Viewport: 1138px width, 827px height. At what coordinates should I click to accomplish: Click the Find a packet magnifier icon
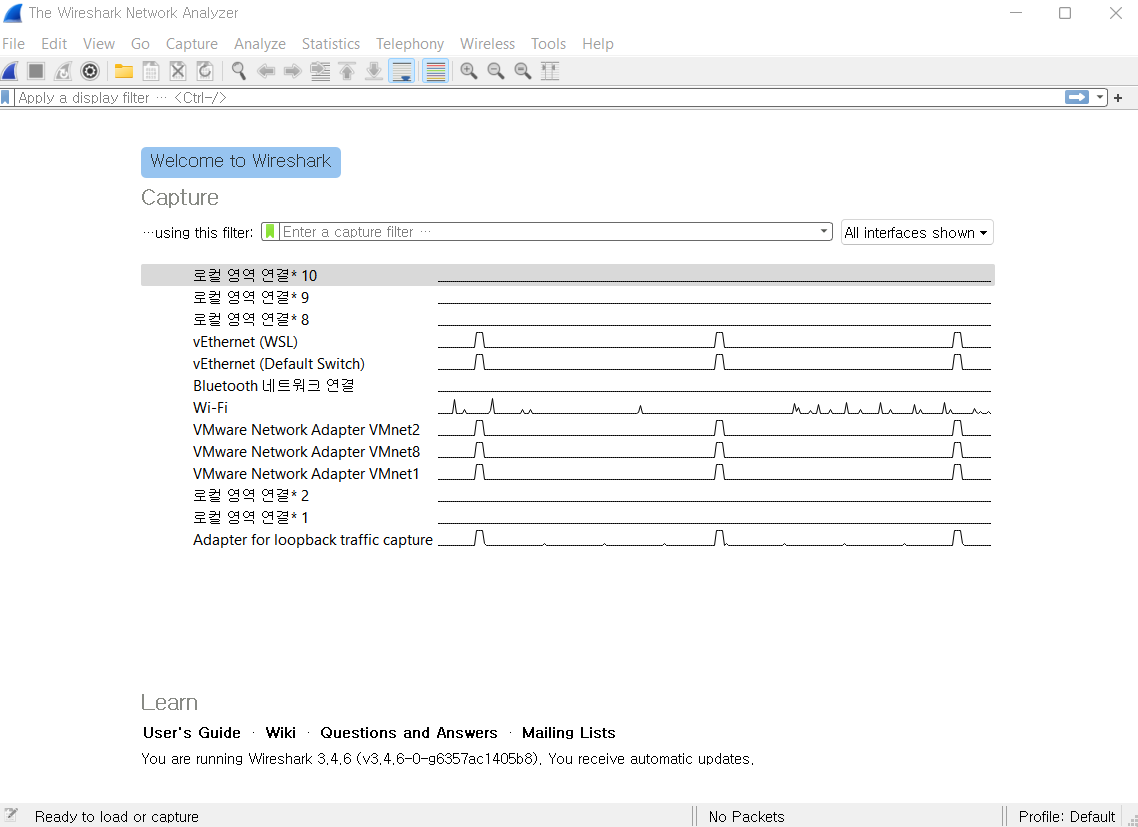click(239, 71)
